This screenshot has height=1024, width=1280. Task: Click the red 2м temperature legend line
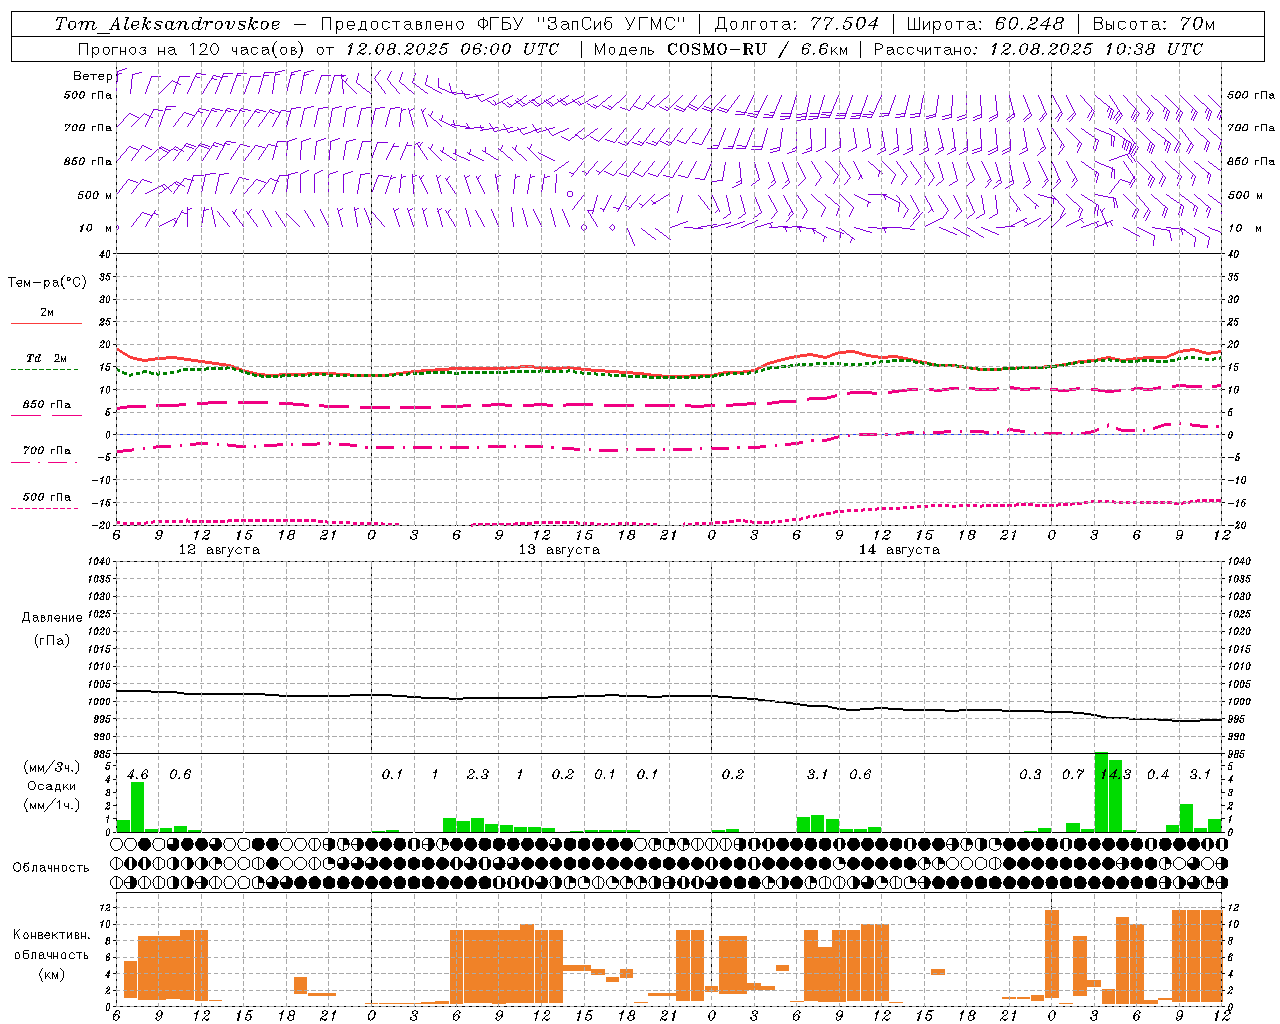click(46, 323)
